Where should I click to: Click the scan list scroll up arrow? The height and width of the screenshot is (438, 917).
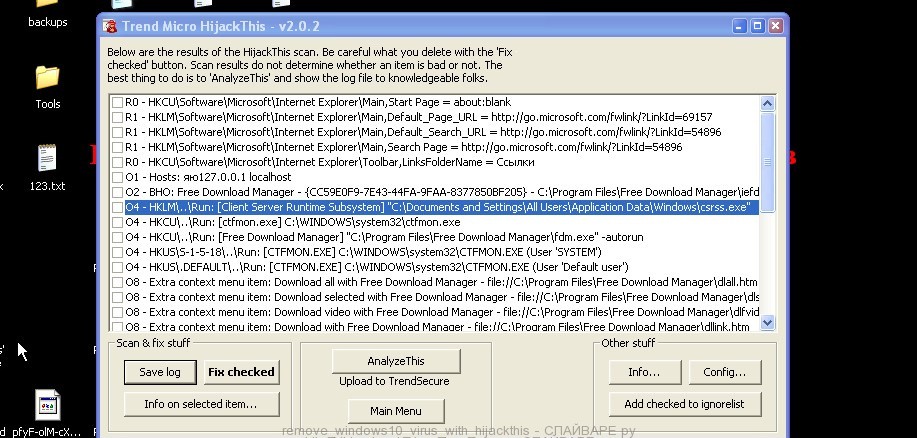[767, 104]
